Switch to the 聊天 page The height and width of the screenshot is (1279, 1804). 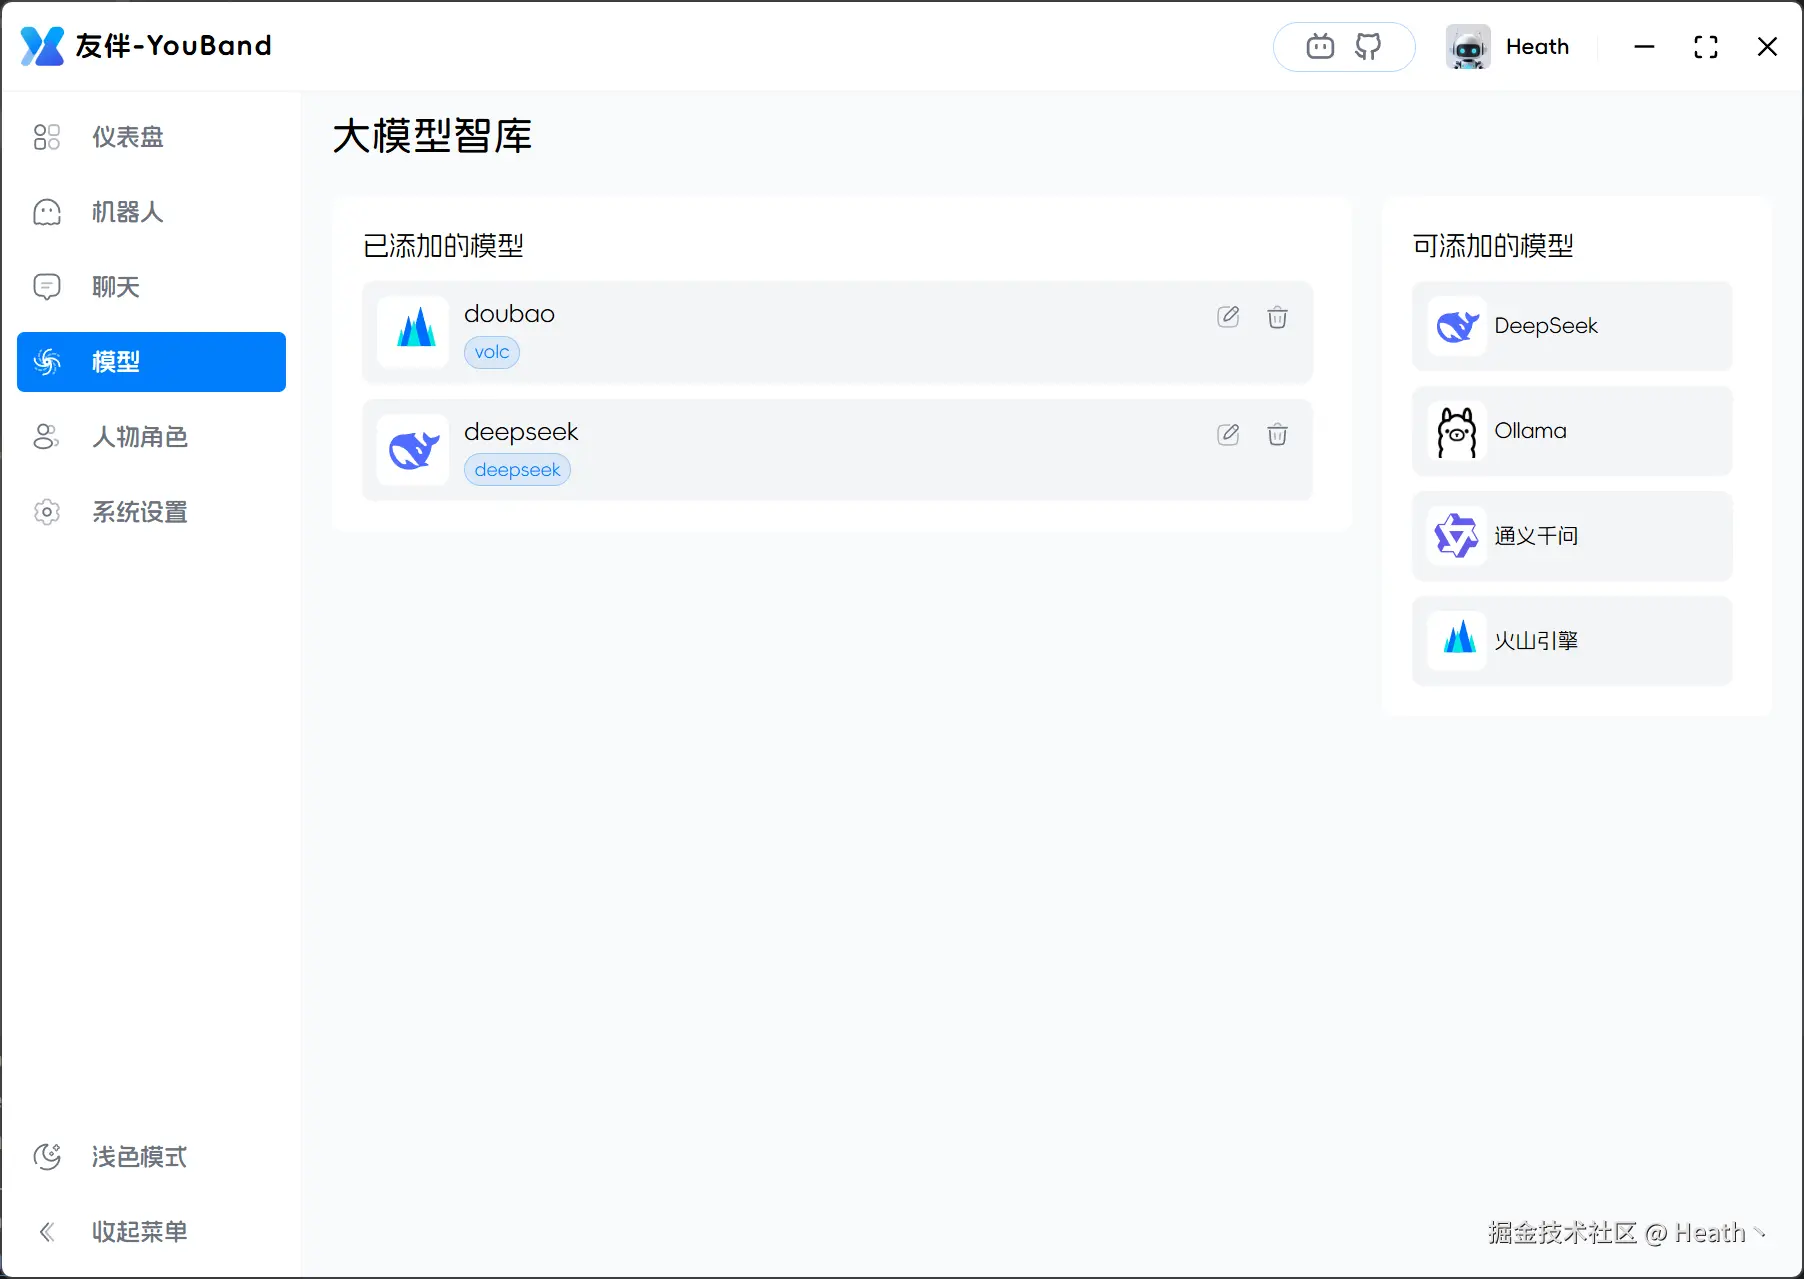pos(151,287)
